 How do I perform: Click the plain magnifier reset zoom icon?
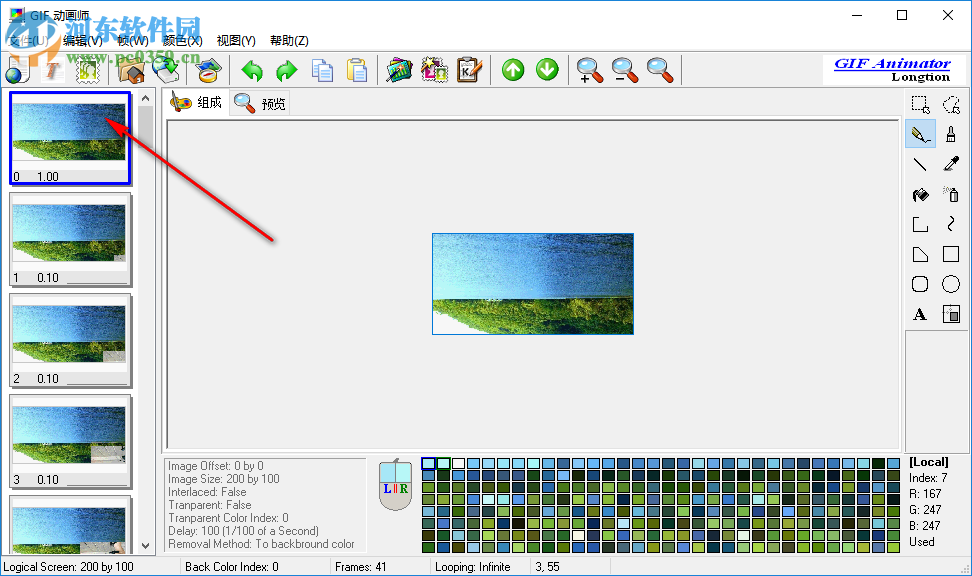pyautogui.click(x=660, y=70)
